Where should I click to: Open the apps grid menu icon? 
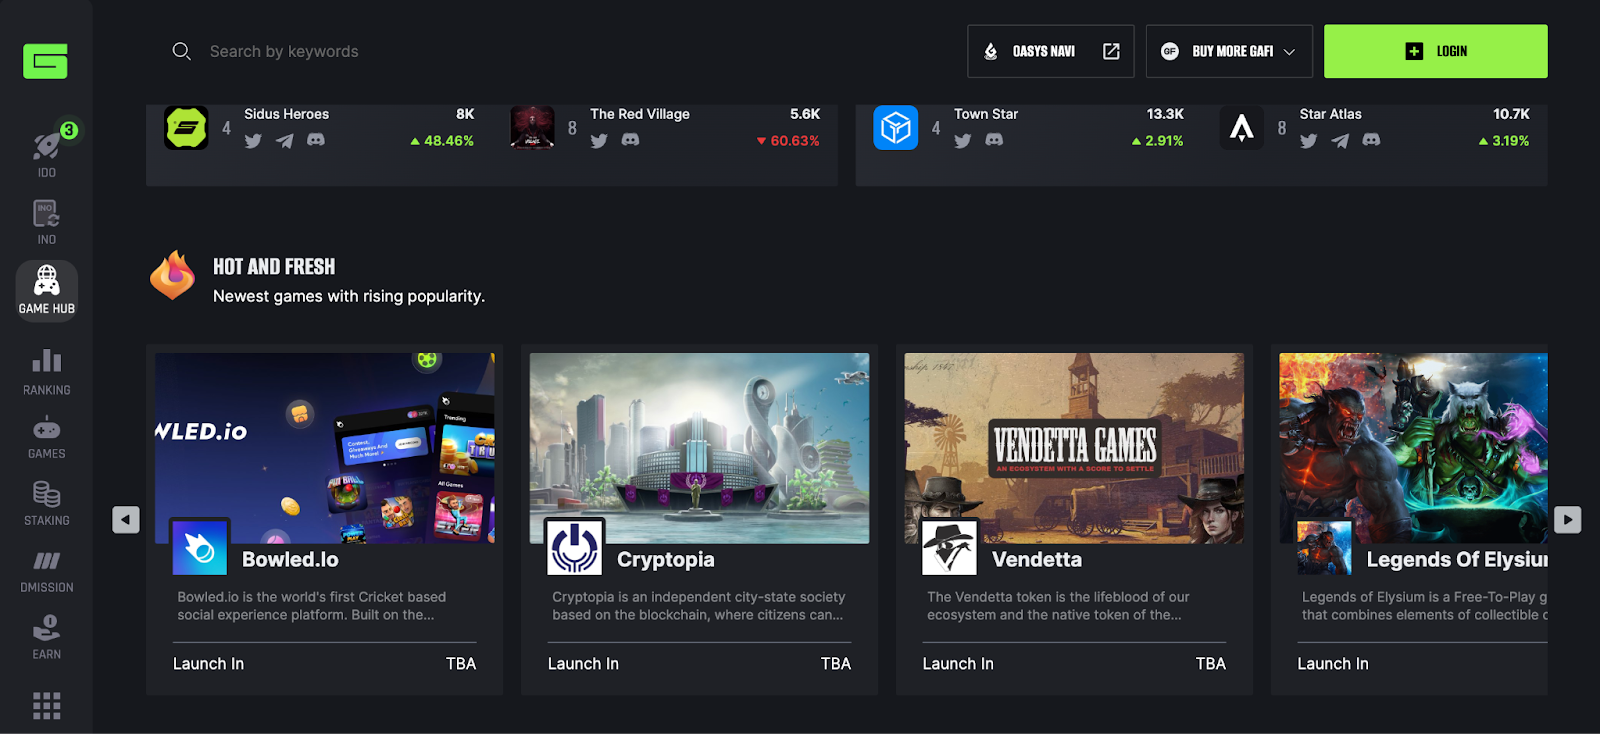pos(47,706)
